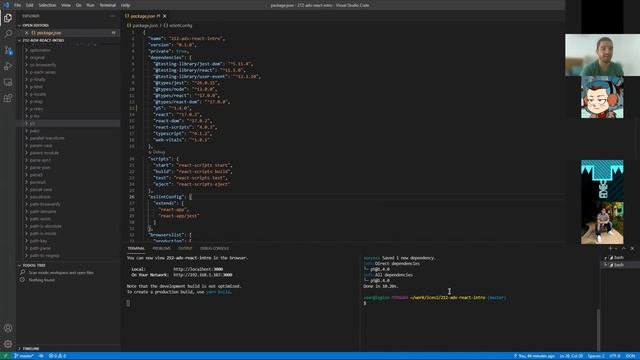Viewport: 640px width, 360px height.
Task: Open the launch profile dropdown beside the new terminal icon
Action: [x=616, y=248]
